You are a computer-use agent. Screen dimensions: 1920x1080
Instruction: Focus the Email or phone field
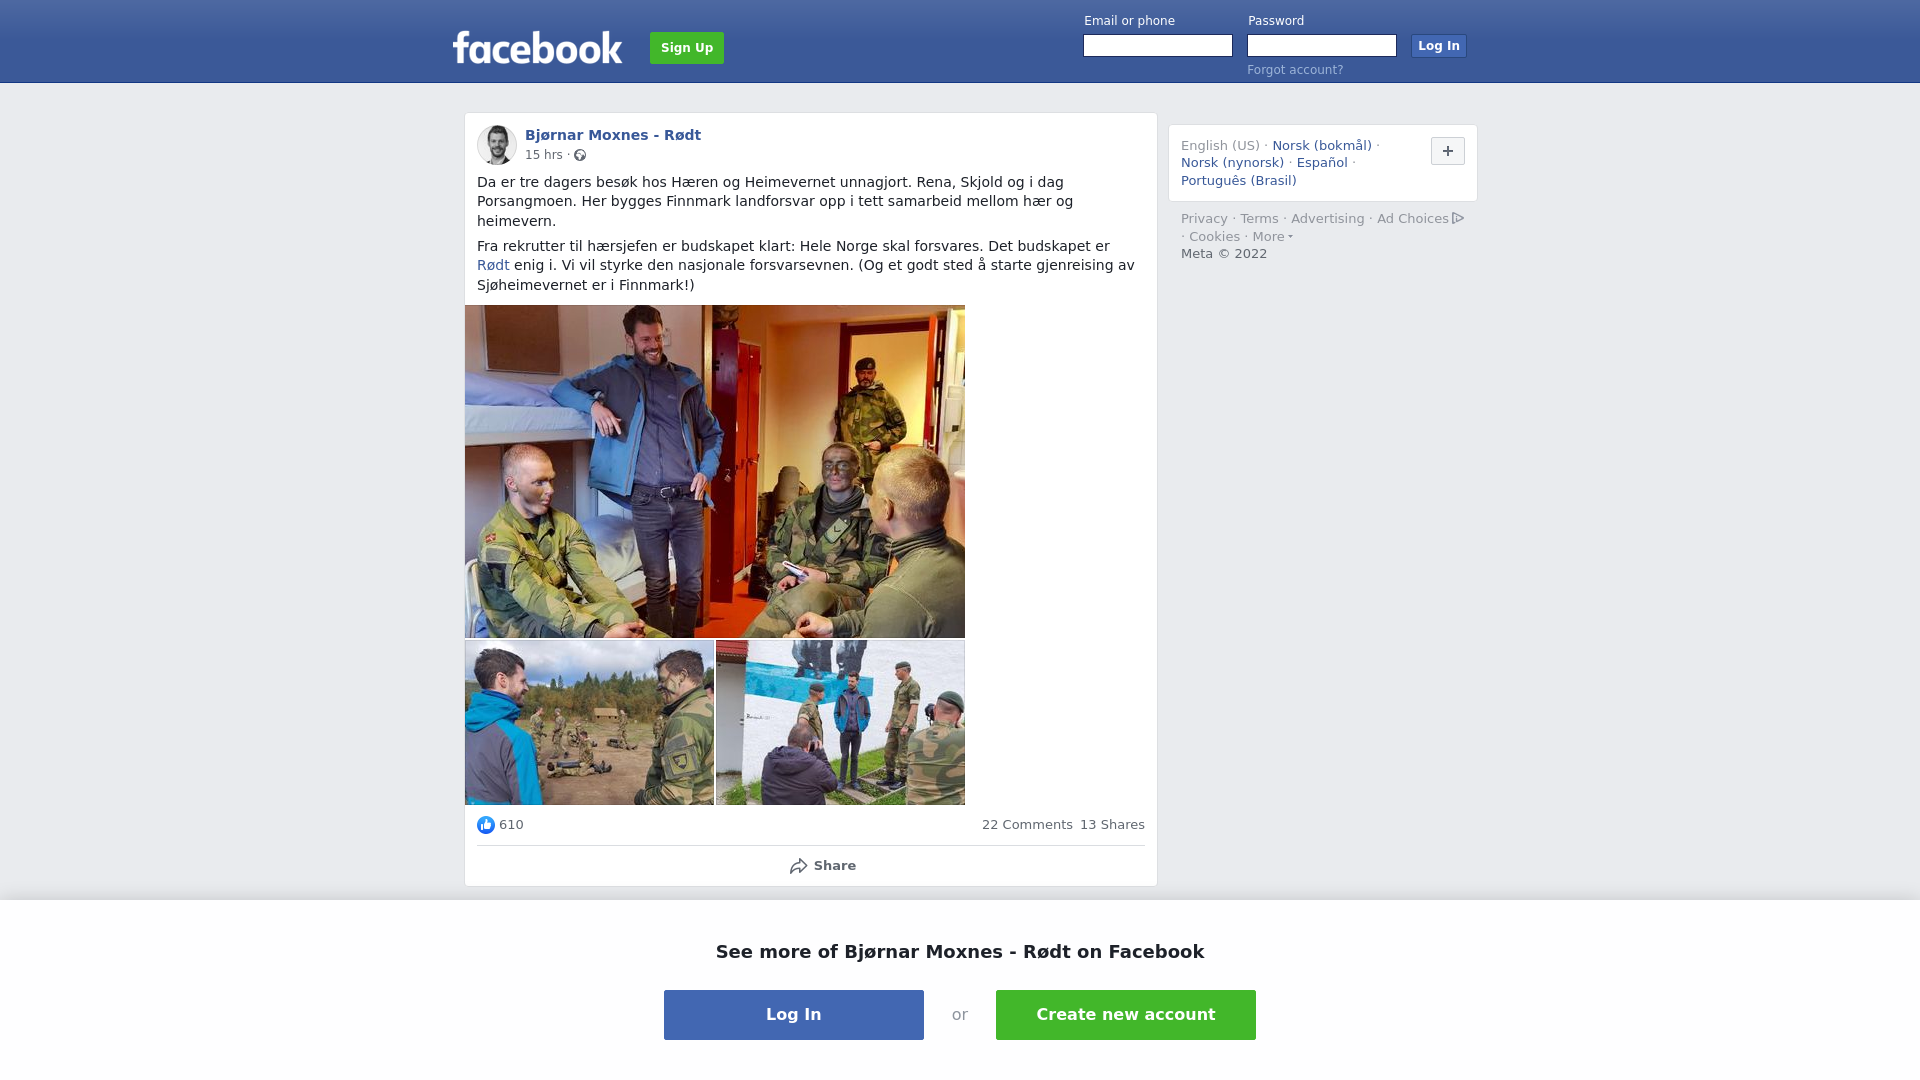pyautogui.click(x=1158, y=46)
